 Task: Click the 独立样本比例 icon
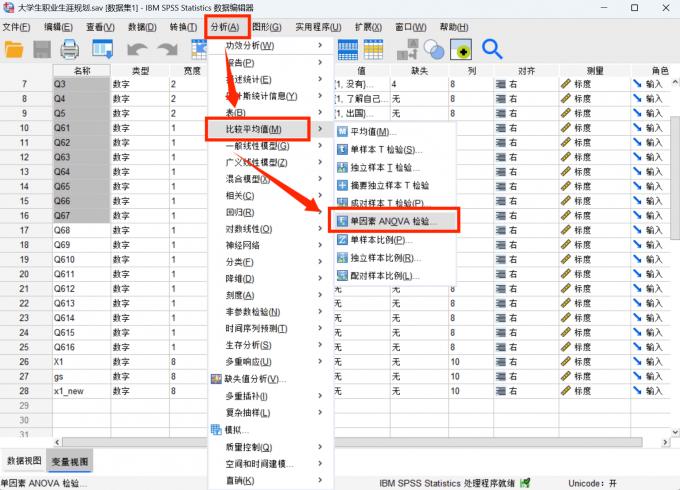[343, 258]
